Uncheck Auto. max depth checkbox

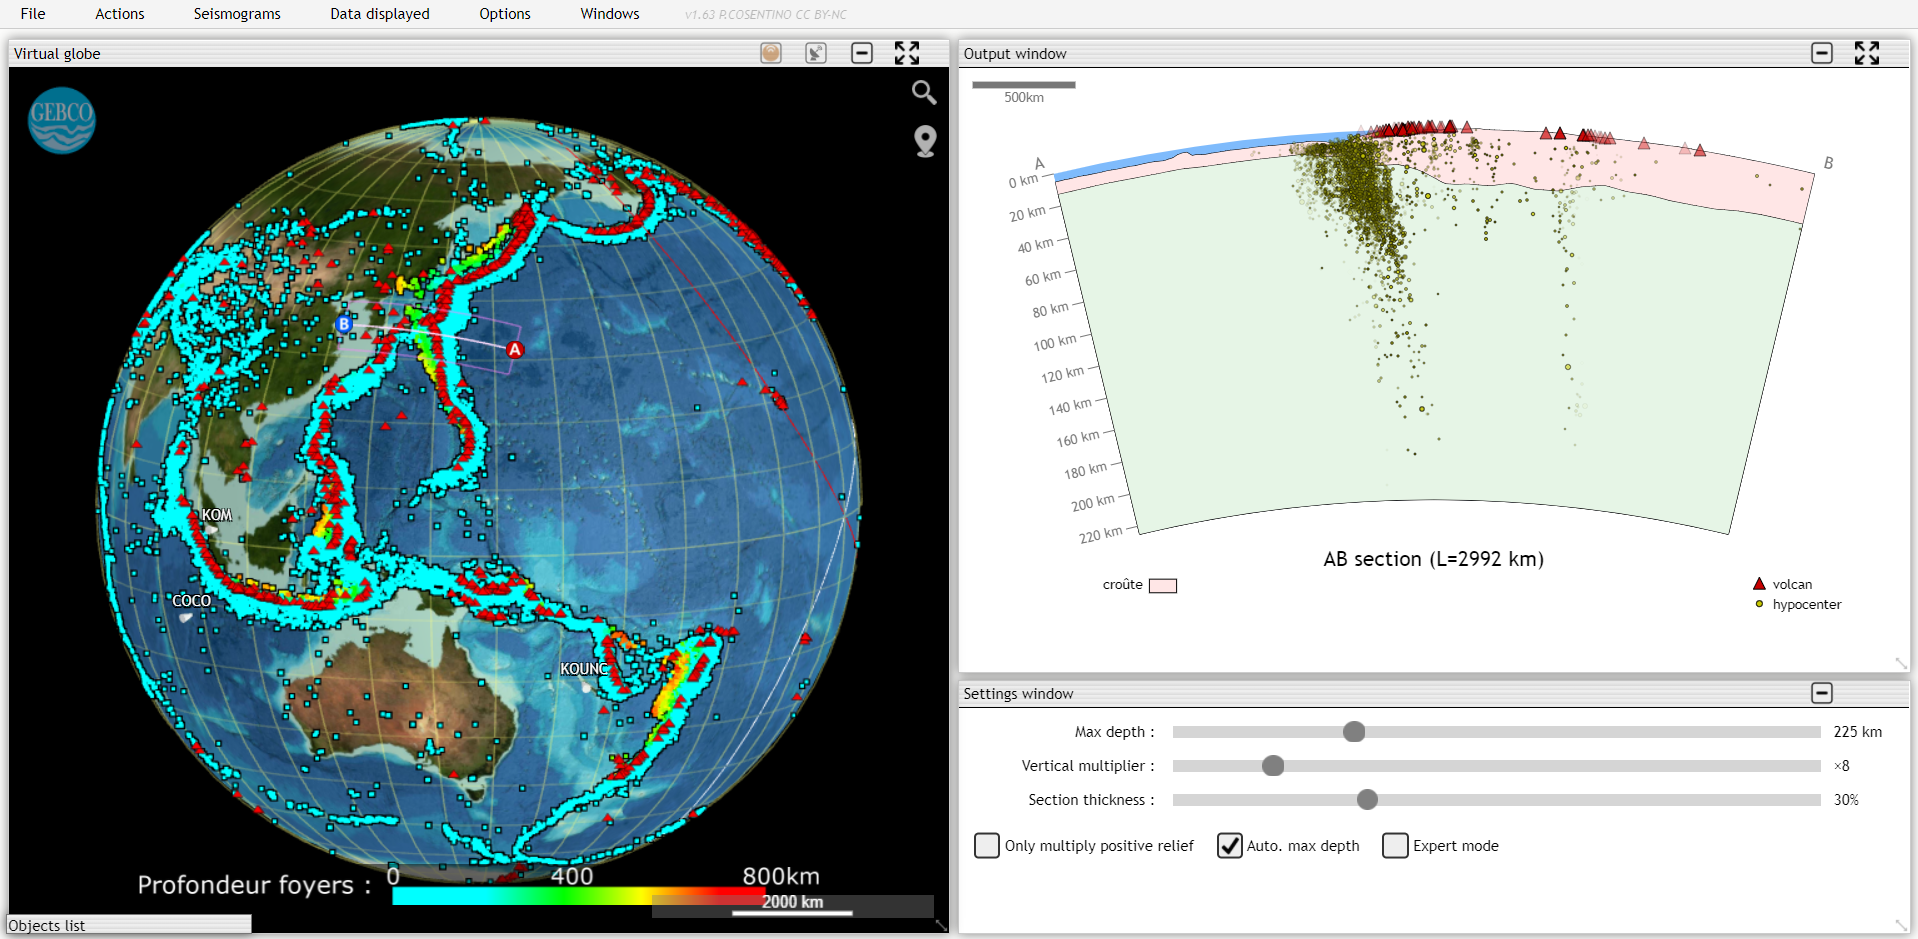(1229, 846)
